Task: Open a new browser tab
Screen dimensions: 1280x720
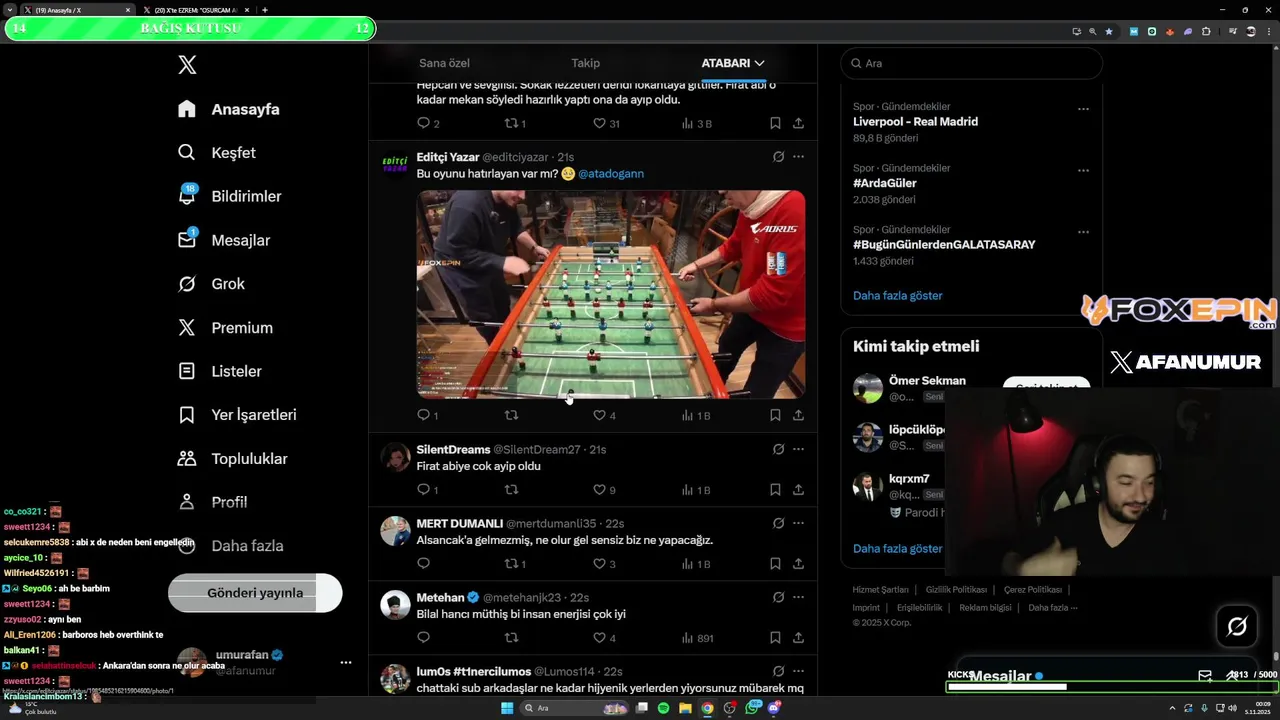Action: coord(264,10)
